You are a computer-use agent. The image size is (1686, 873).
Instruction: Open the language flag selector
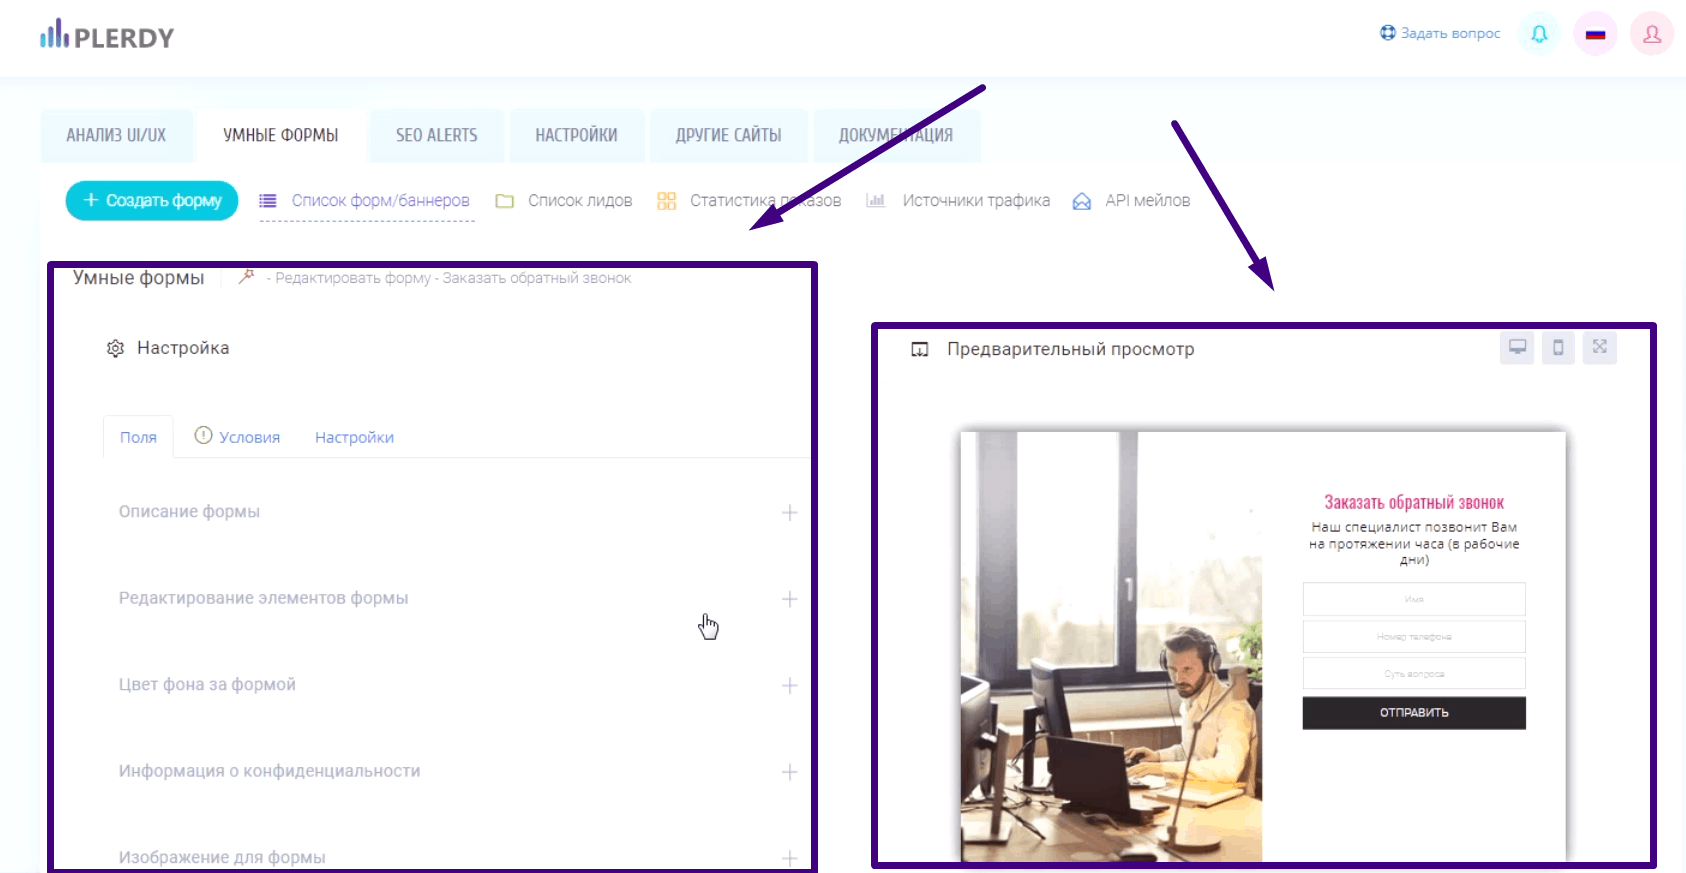click(x=1595, y=34)
